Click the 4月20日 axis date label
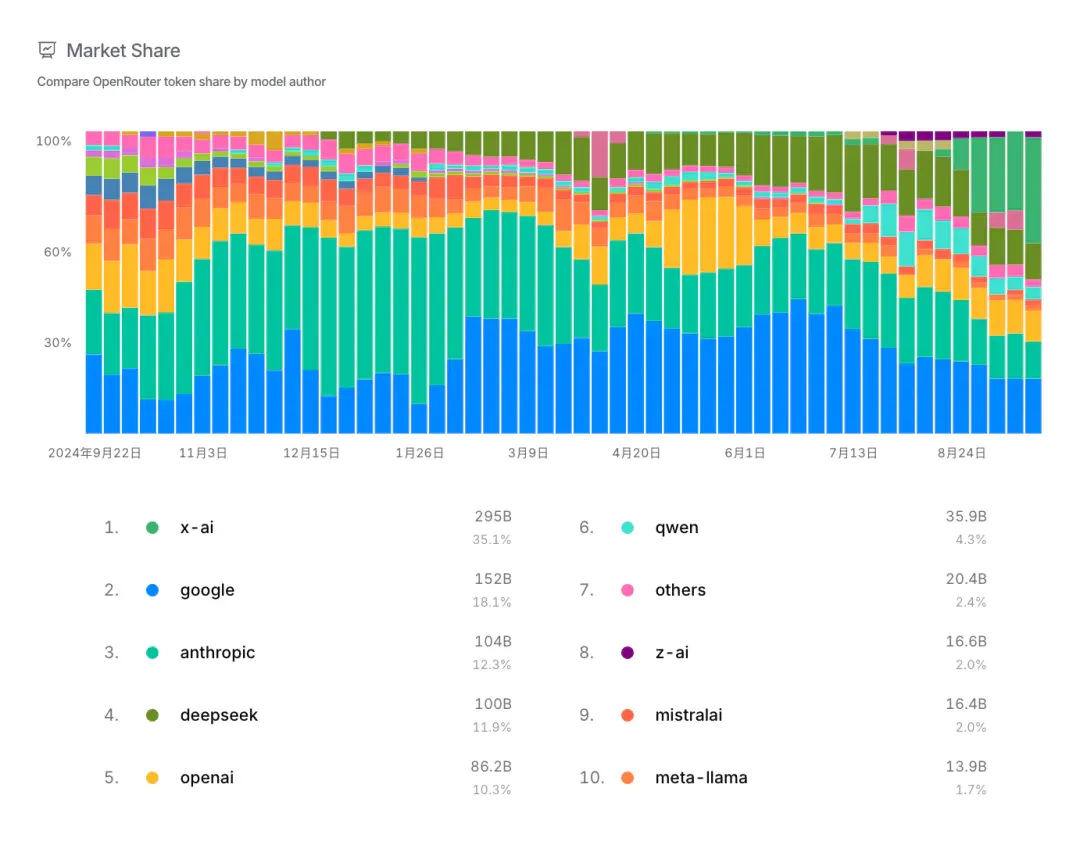Image resolution: width=1080 pixels, height=863 pixels. 636,453
